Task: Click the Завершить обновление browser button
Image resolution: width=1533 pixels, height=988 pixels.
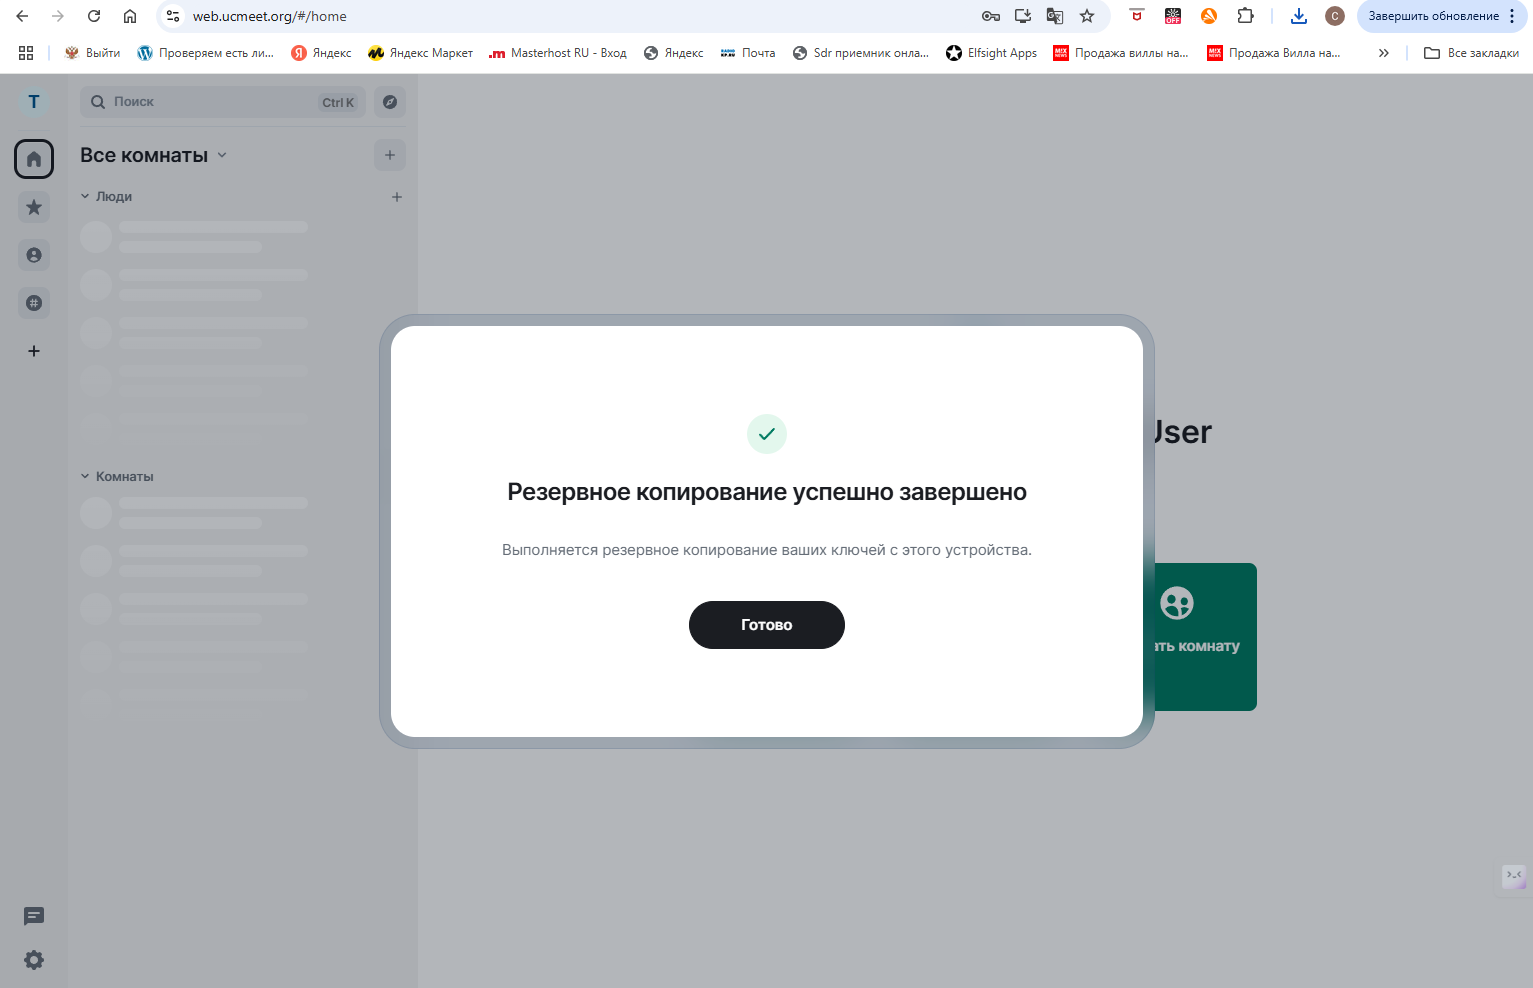Action: pyautogui.click(x=1435, y=16)
